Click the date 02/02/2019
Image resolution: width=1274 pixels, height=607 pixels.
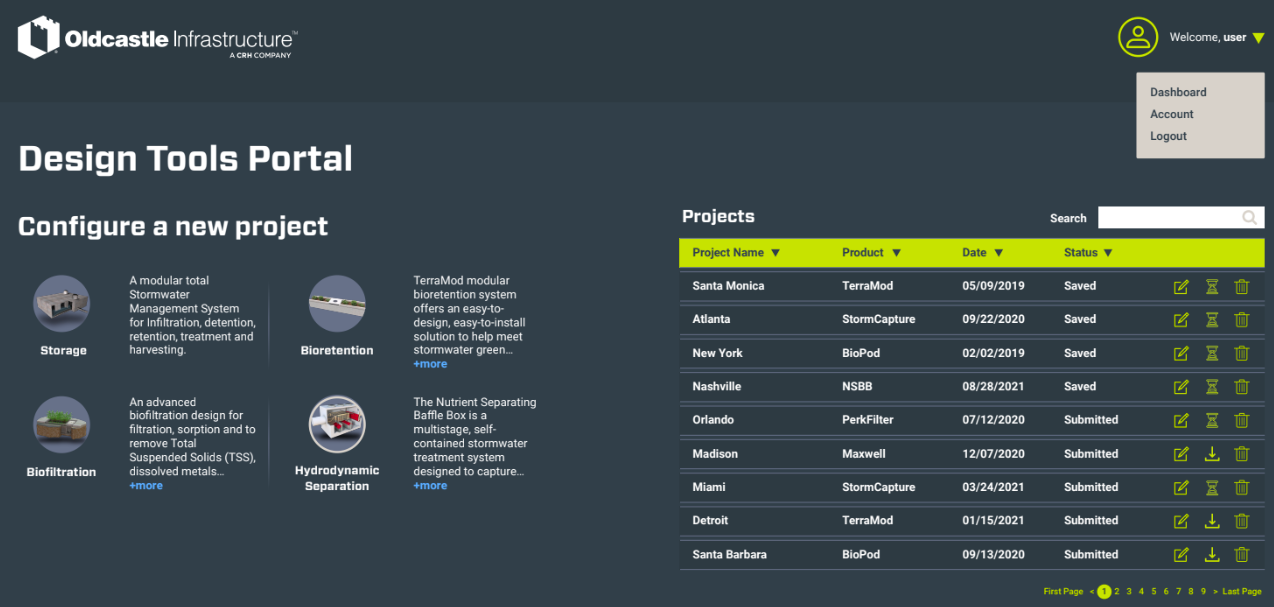pyautogui.click(x=994, y=353)
